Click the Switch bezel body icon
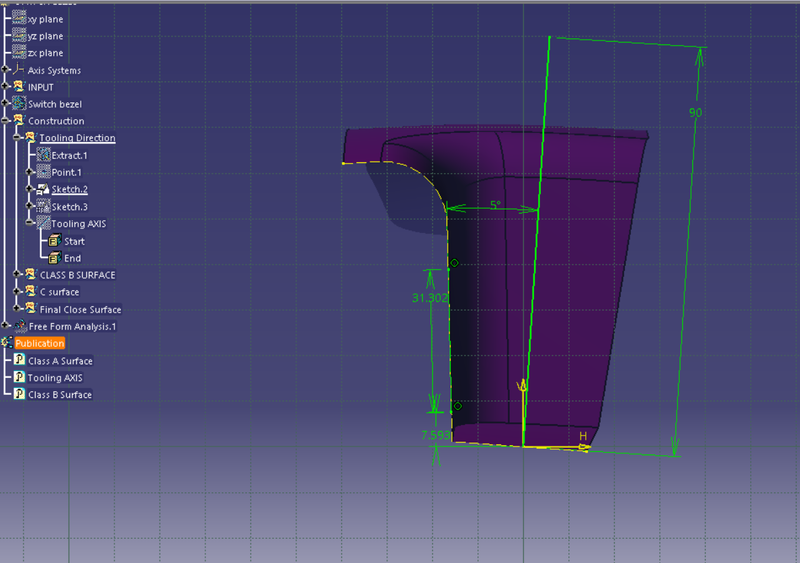This screenshot has height=563, width=800. (x=19, y=104)
